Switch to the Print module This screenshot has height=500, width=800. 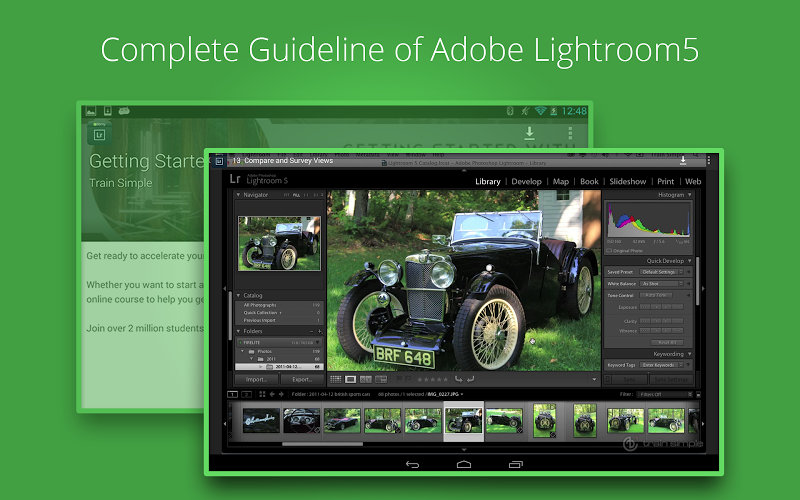pos(665,182)
